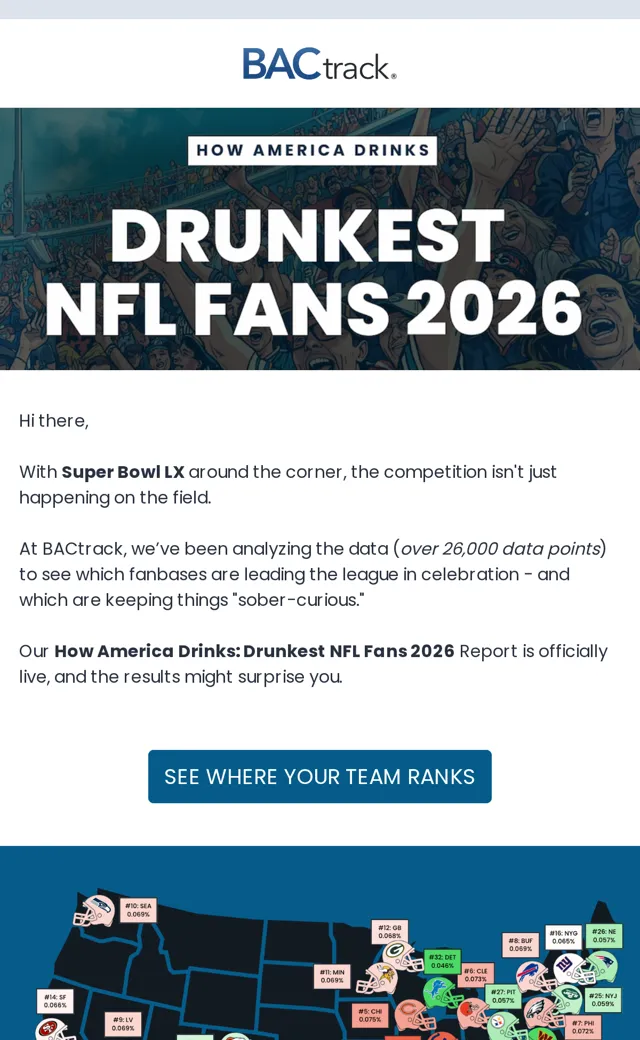
Task: Select the #10: SEA ranking label
Action: 139,909
